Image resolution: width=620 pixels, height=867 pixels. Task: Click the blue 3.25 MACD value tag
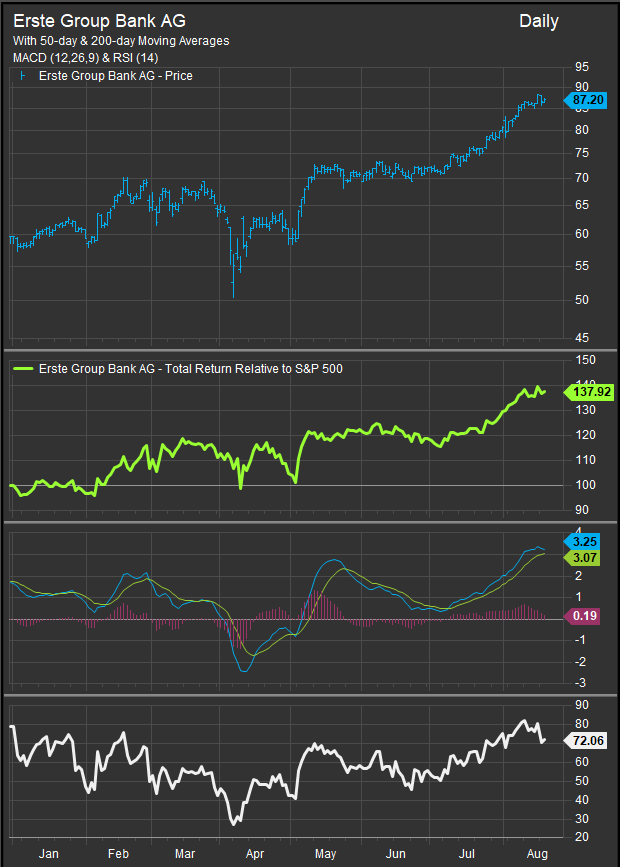(x=585, y=541)
